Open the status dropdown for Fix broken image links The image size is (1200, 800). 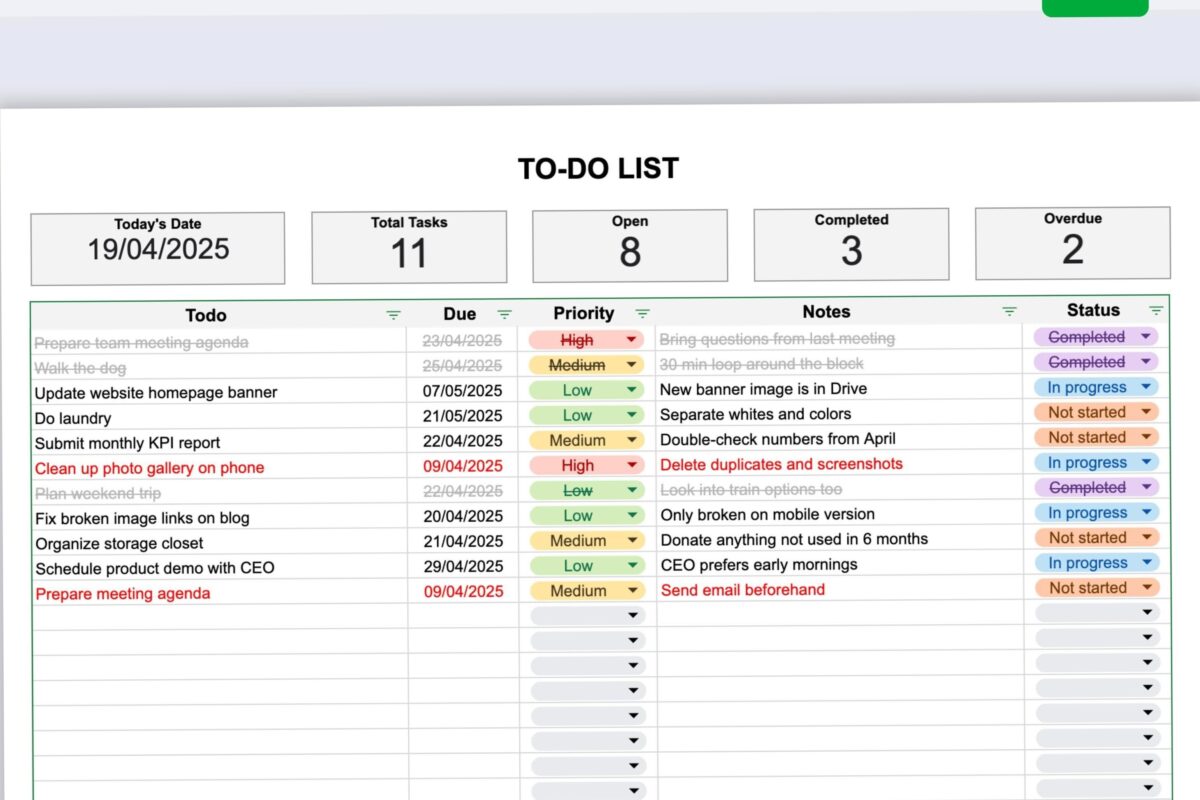pyautogui.click(x=1148, y=512)
